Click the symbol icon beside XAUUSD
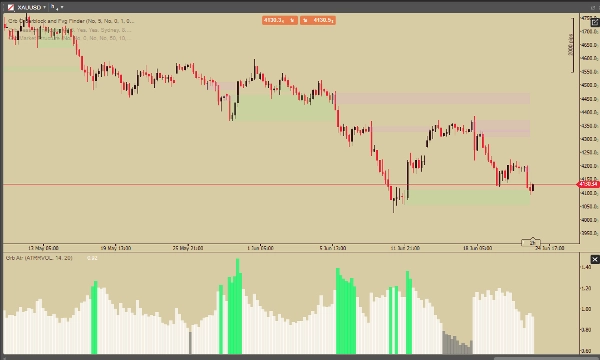 click(x=11, y=7)
